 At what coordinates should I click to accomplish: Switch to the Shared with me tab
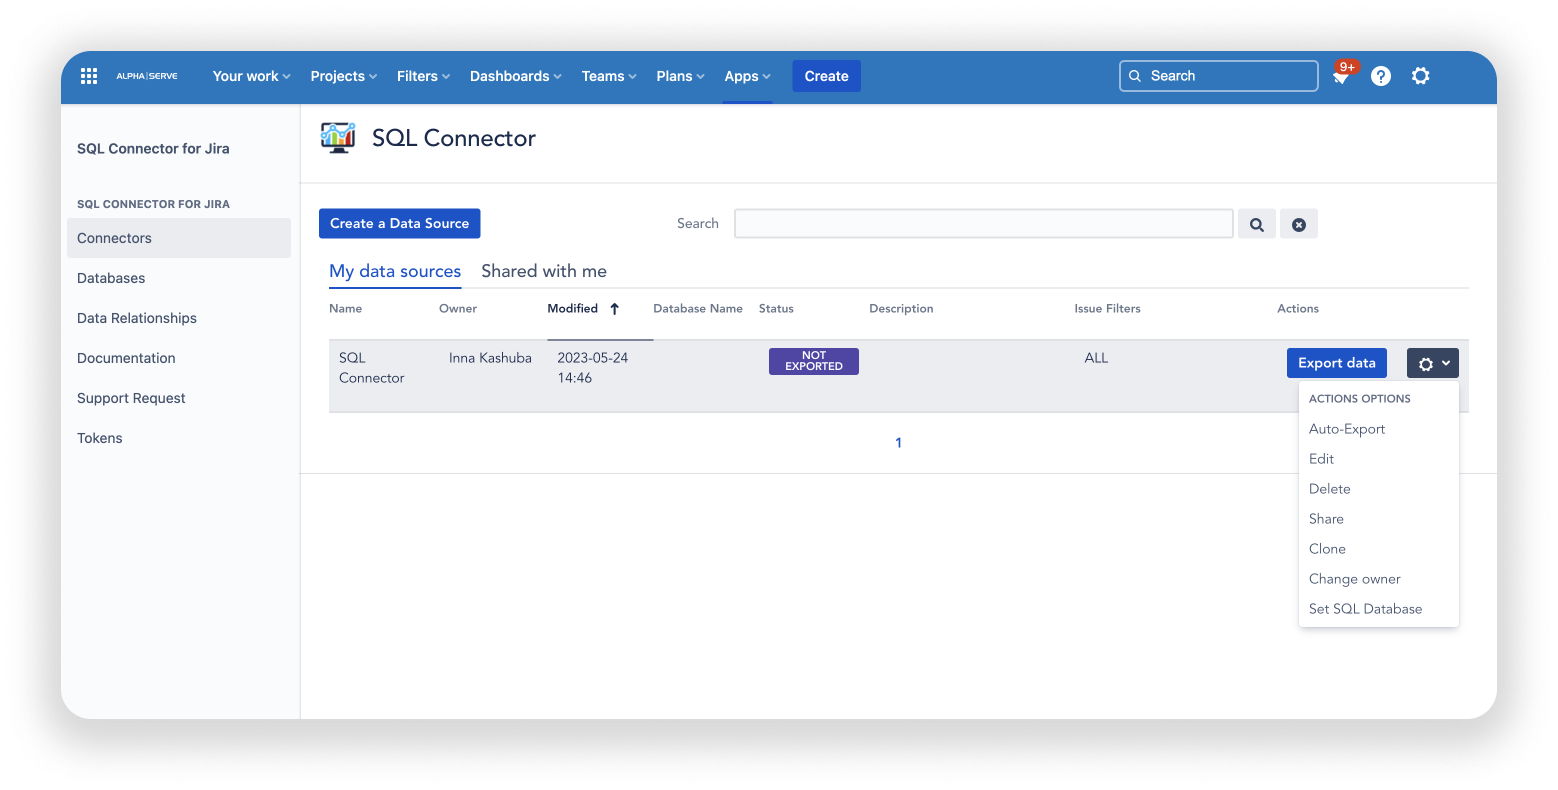543,271
